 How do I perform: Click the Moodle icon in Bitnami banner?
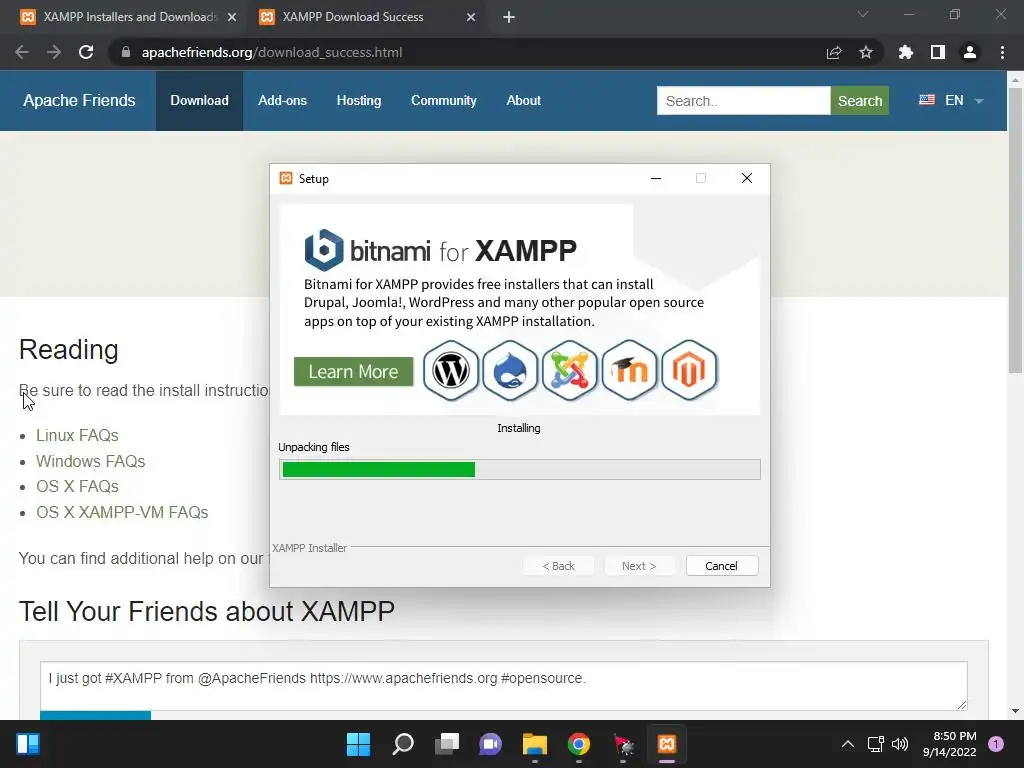point(629,370)
